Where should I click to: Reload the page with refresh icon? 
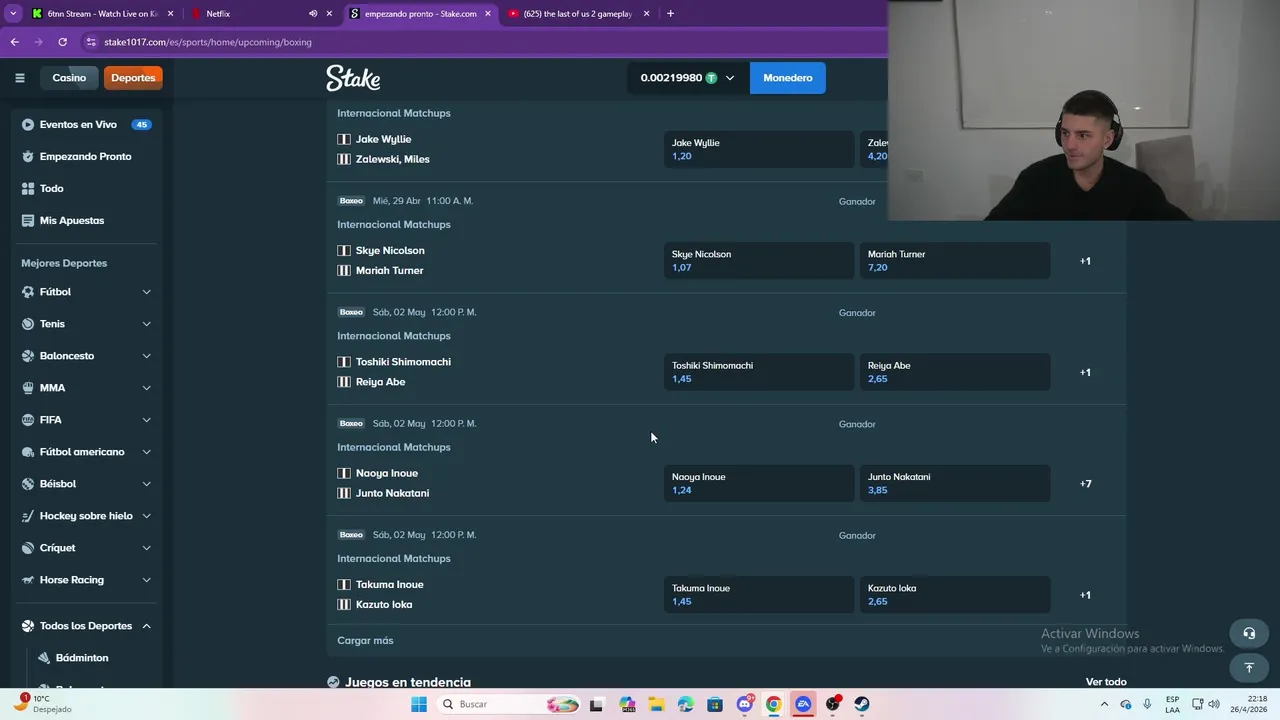point(62,42)
